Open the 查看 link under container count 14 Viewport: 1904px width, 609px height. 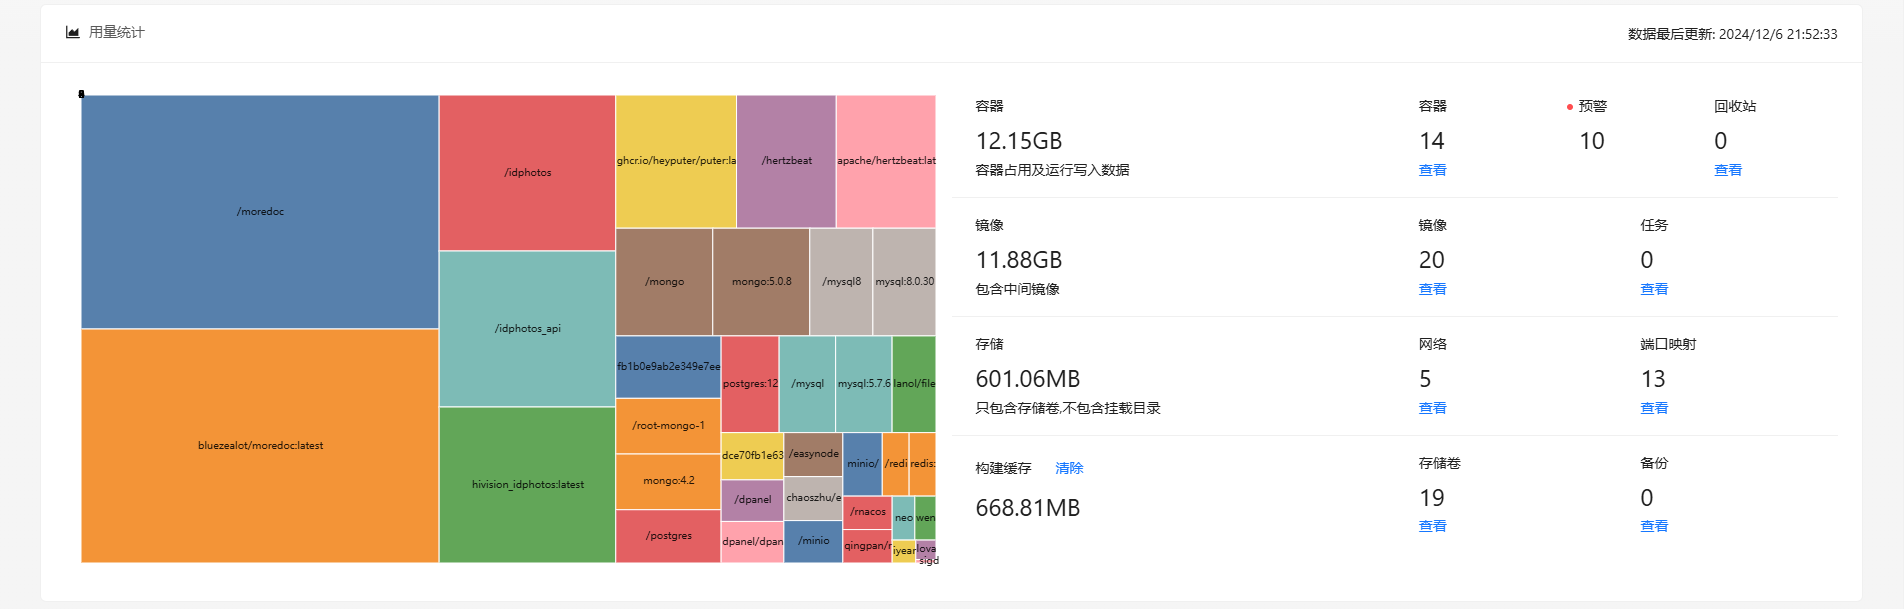[1432, 170]
